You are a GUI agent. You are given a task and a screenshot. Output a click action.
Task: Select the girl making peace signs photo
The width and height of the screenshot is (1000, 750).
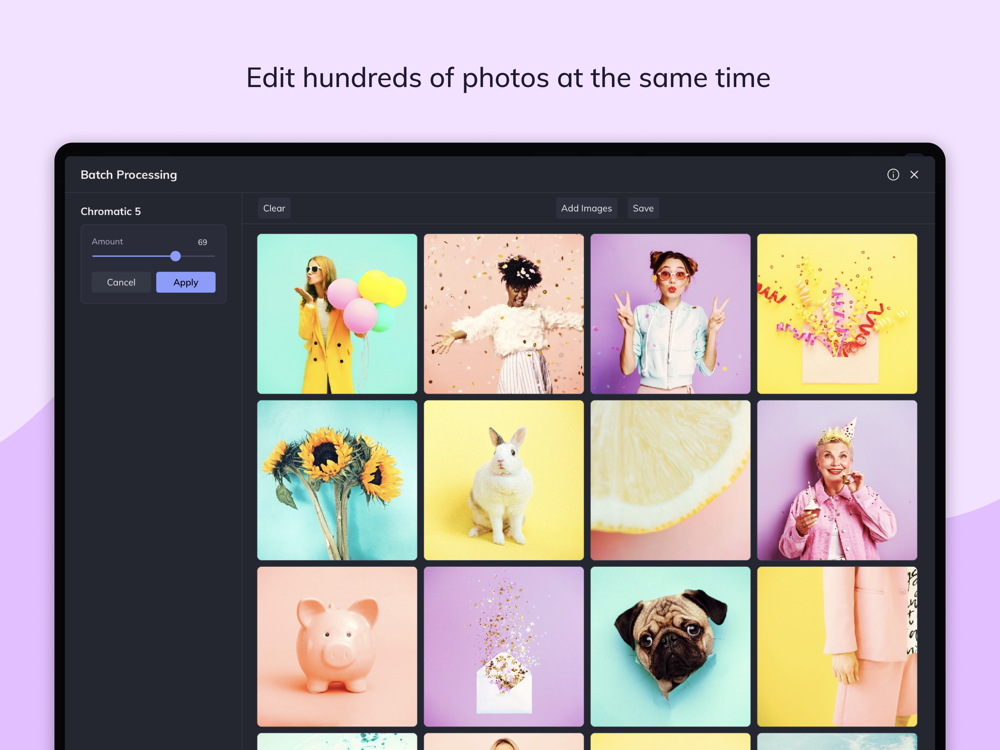[x=670, y=314]
